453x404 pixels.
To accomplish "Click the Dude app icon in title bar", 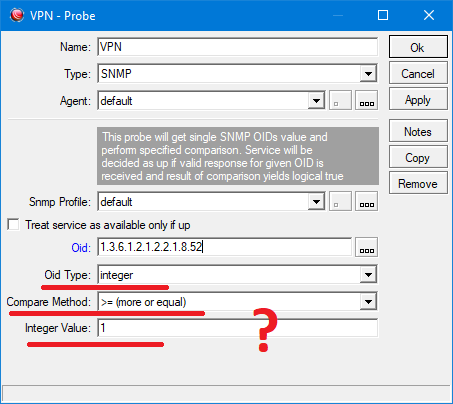I will (17, 15).
